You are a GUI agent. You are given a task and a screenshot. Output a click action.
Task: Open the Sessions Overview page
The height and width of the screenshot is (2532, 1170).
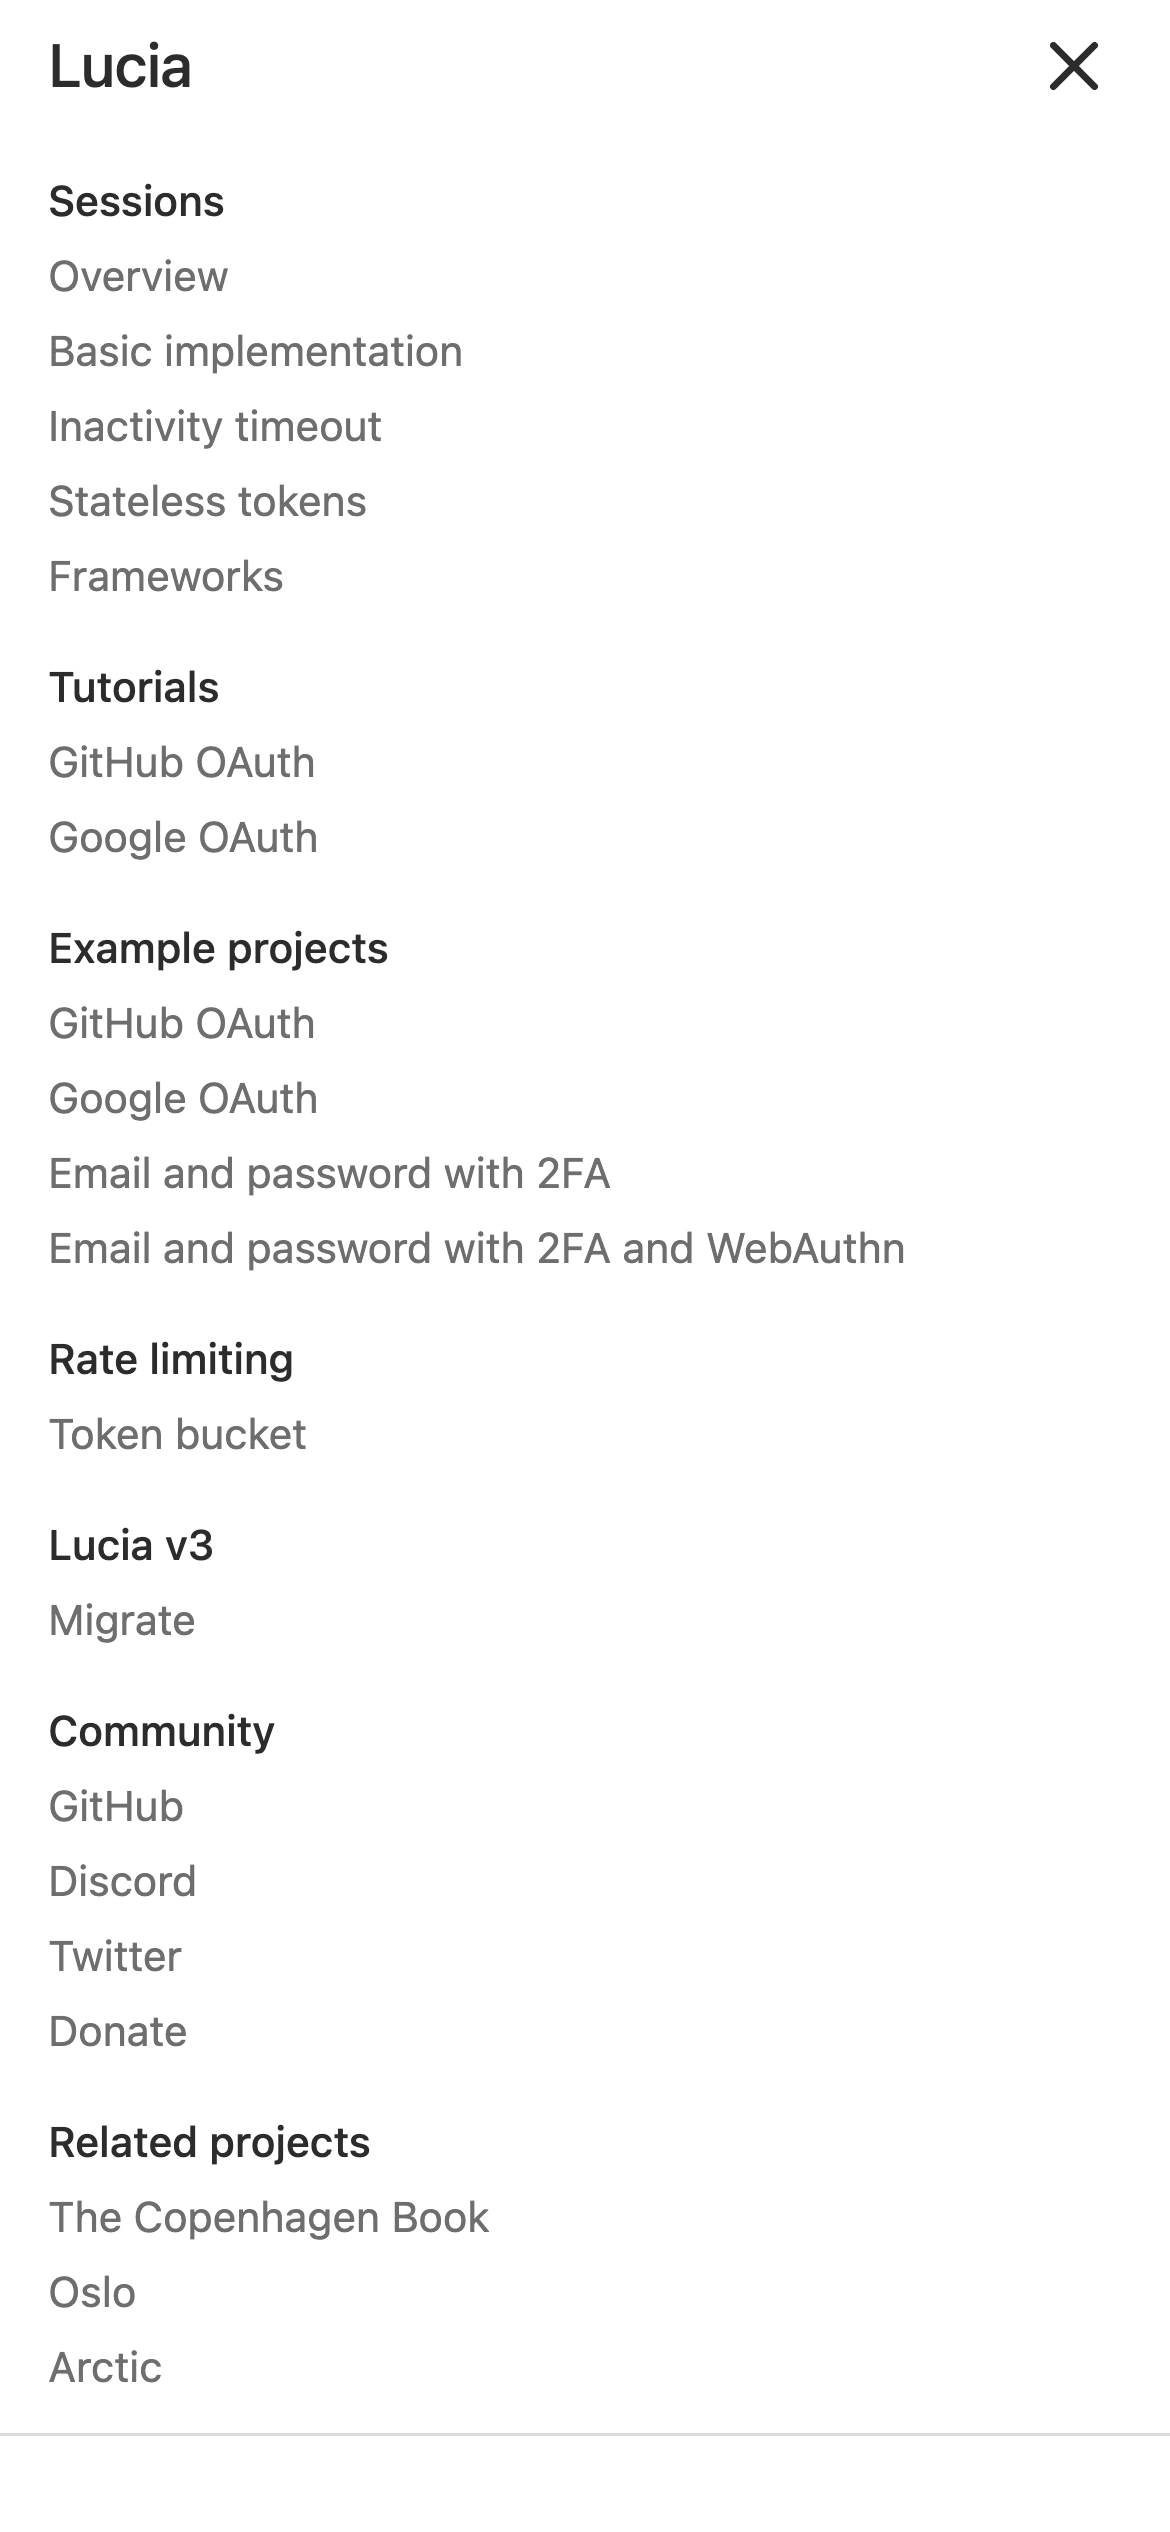138,277
